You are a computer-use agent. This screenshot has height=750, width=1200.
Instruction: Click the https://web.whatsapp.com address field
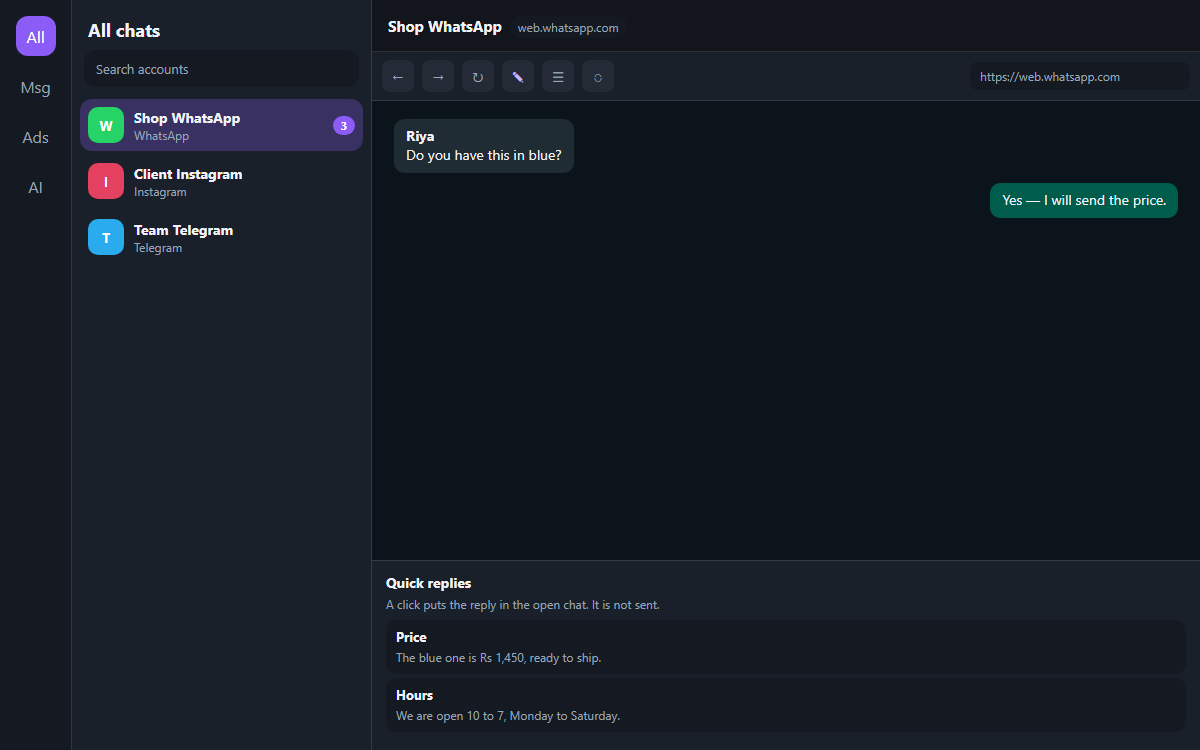(1080, 76)
